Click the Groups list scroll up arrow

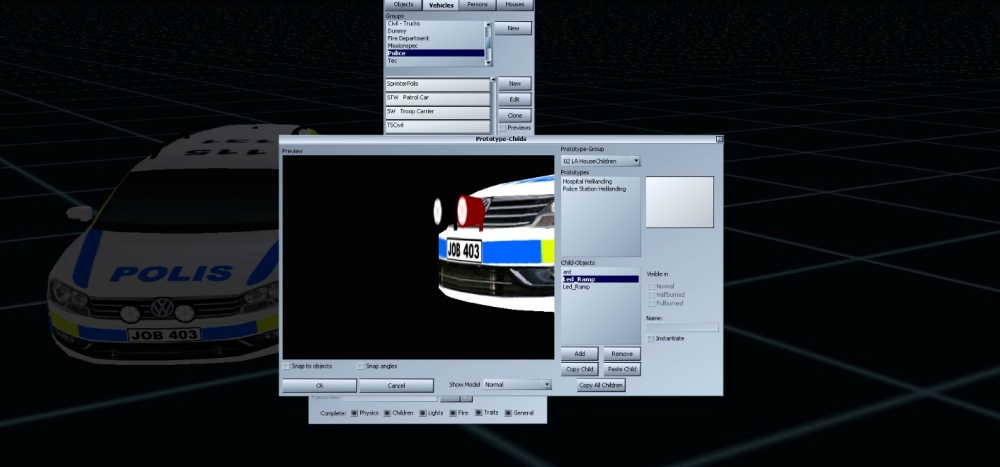[489, 26]
